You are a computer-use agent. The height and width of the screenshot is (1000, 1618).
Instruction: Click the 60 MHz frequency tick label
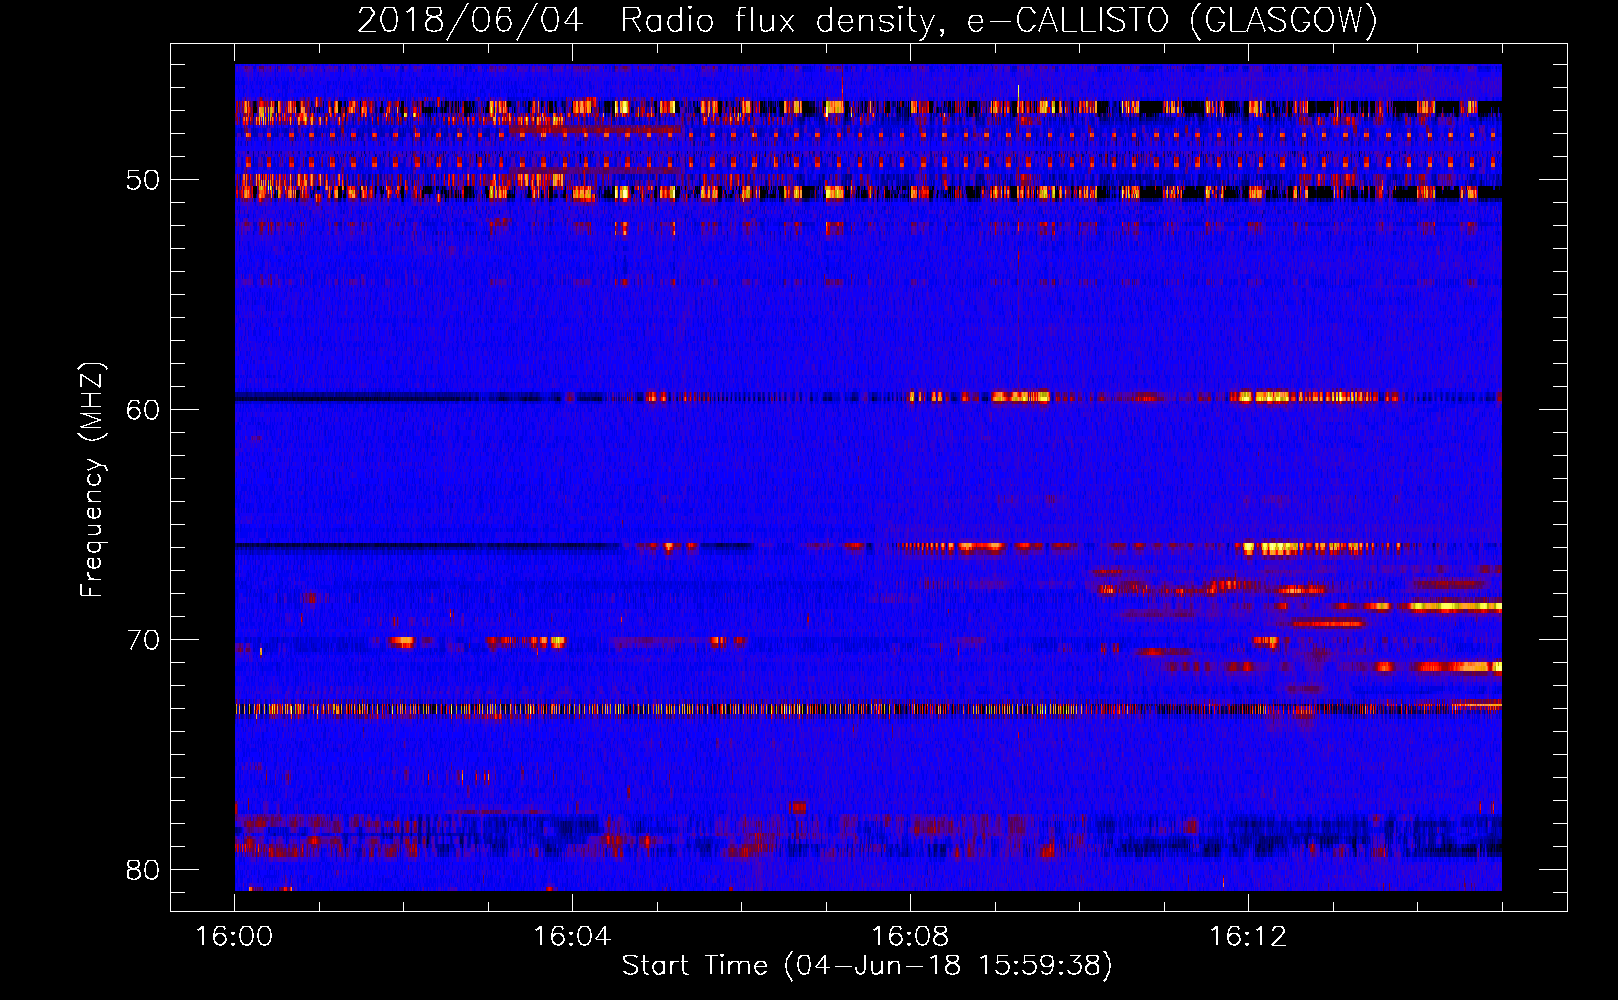tap(143, 410)
